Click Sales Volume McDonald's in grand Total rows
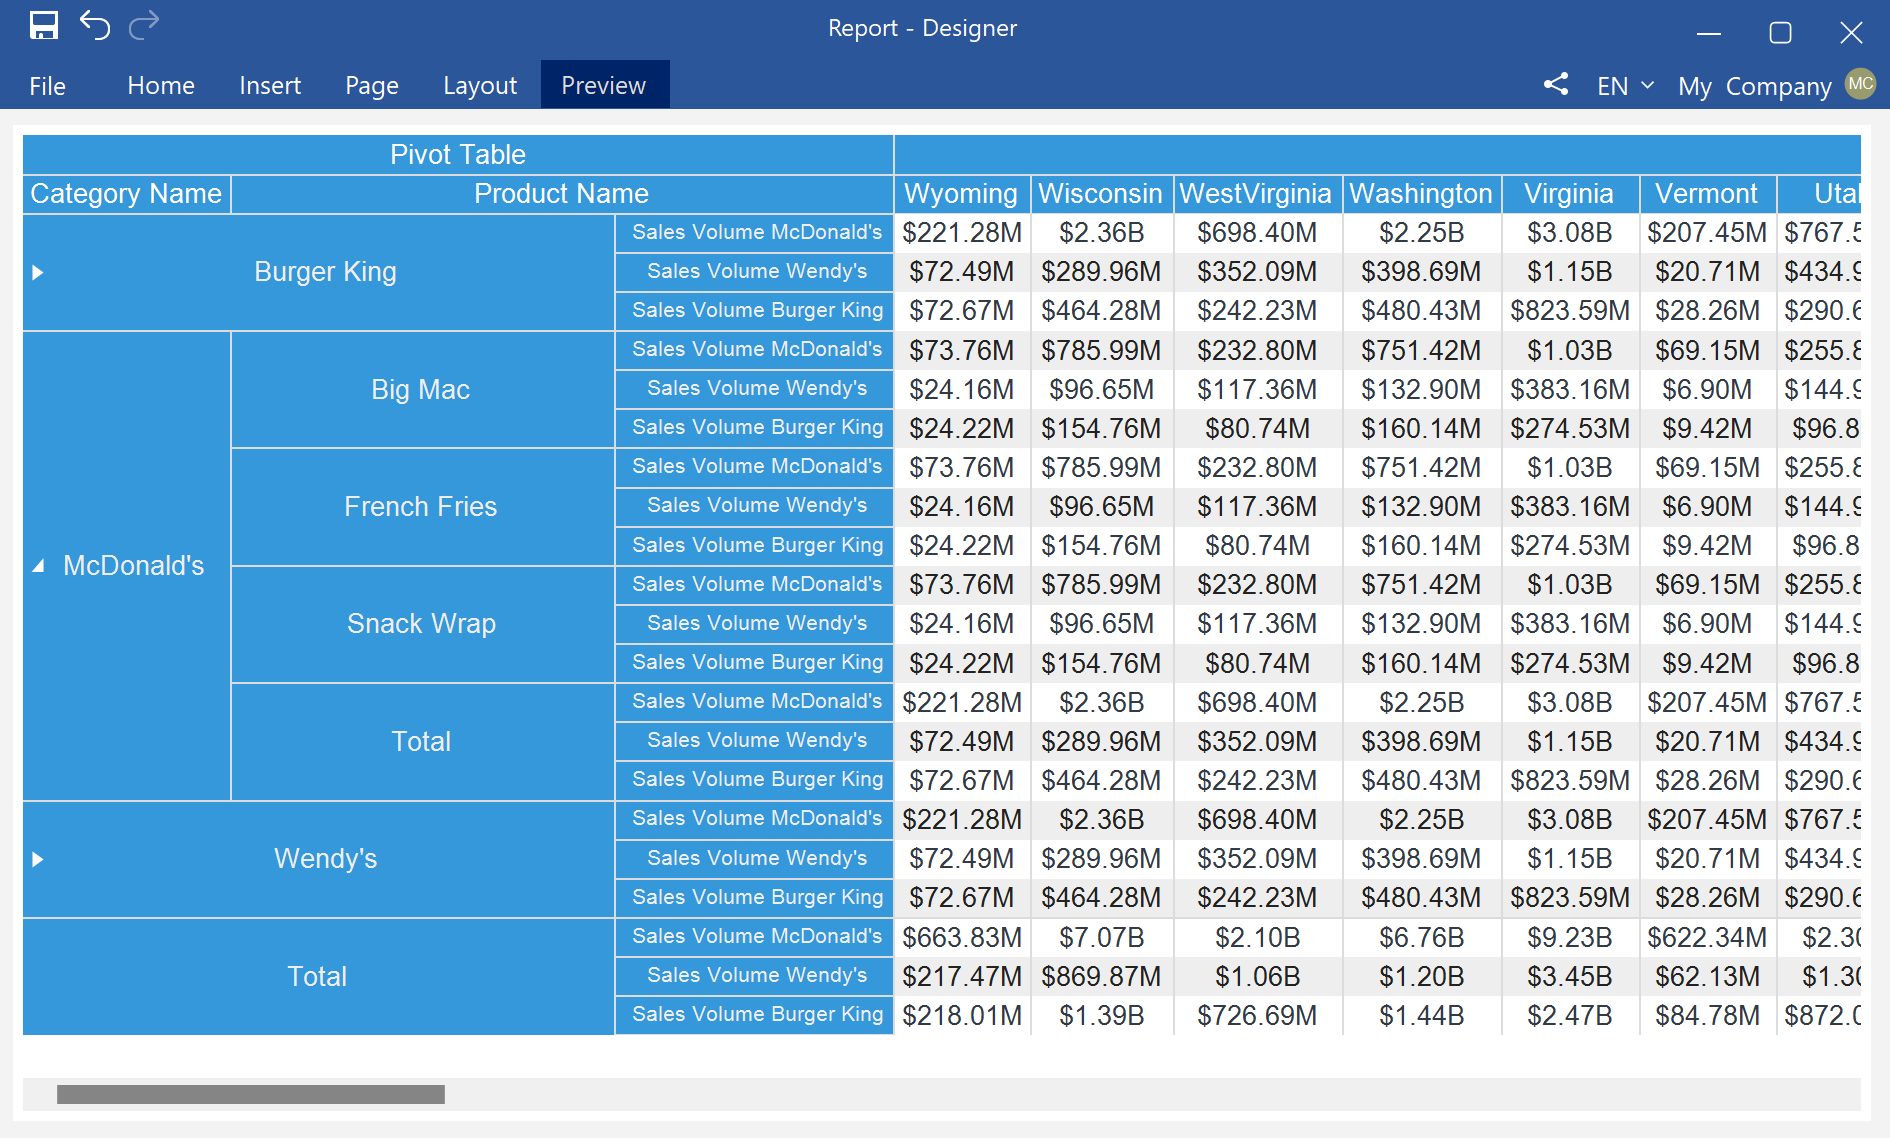 [x=756, y=937]
